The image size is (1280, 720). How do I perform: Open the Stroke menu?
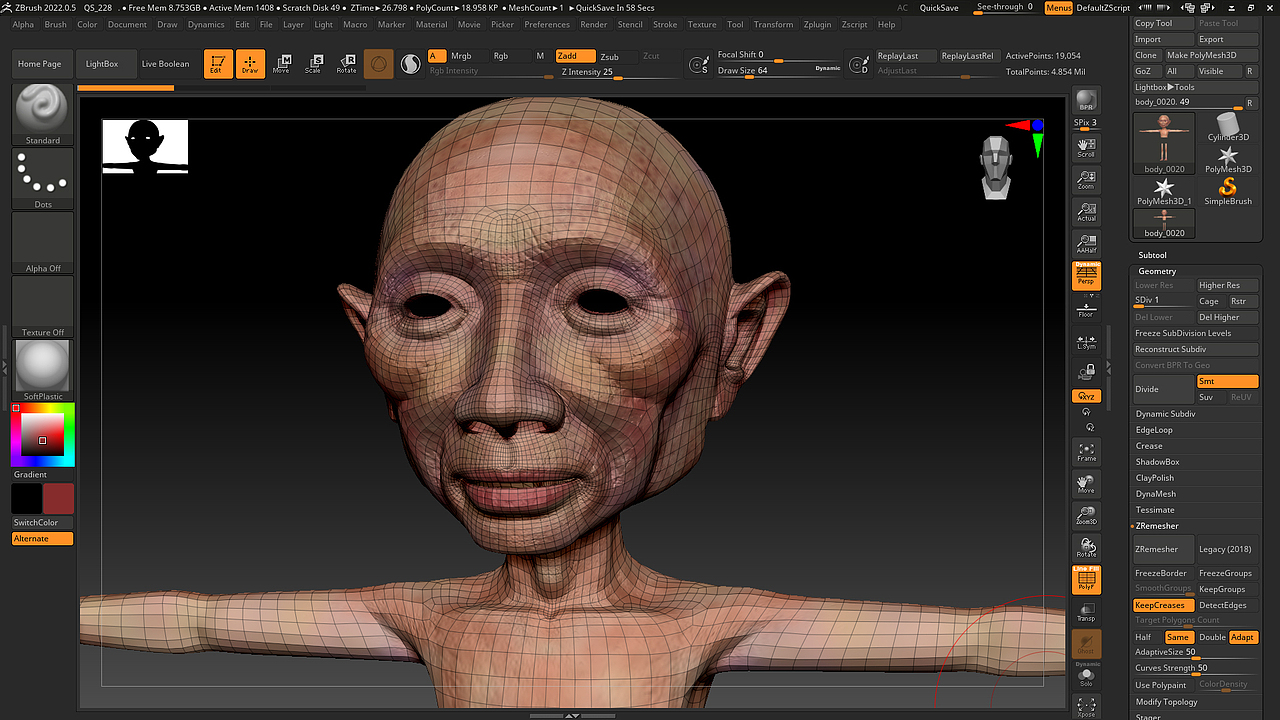[x=665, y=24]
